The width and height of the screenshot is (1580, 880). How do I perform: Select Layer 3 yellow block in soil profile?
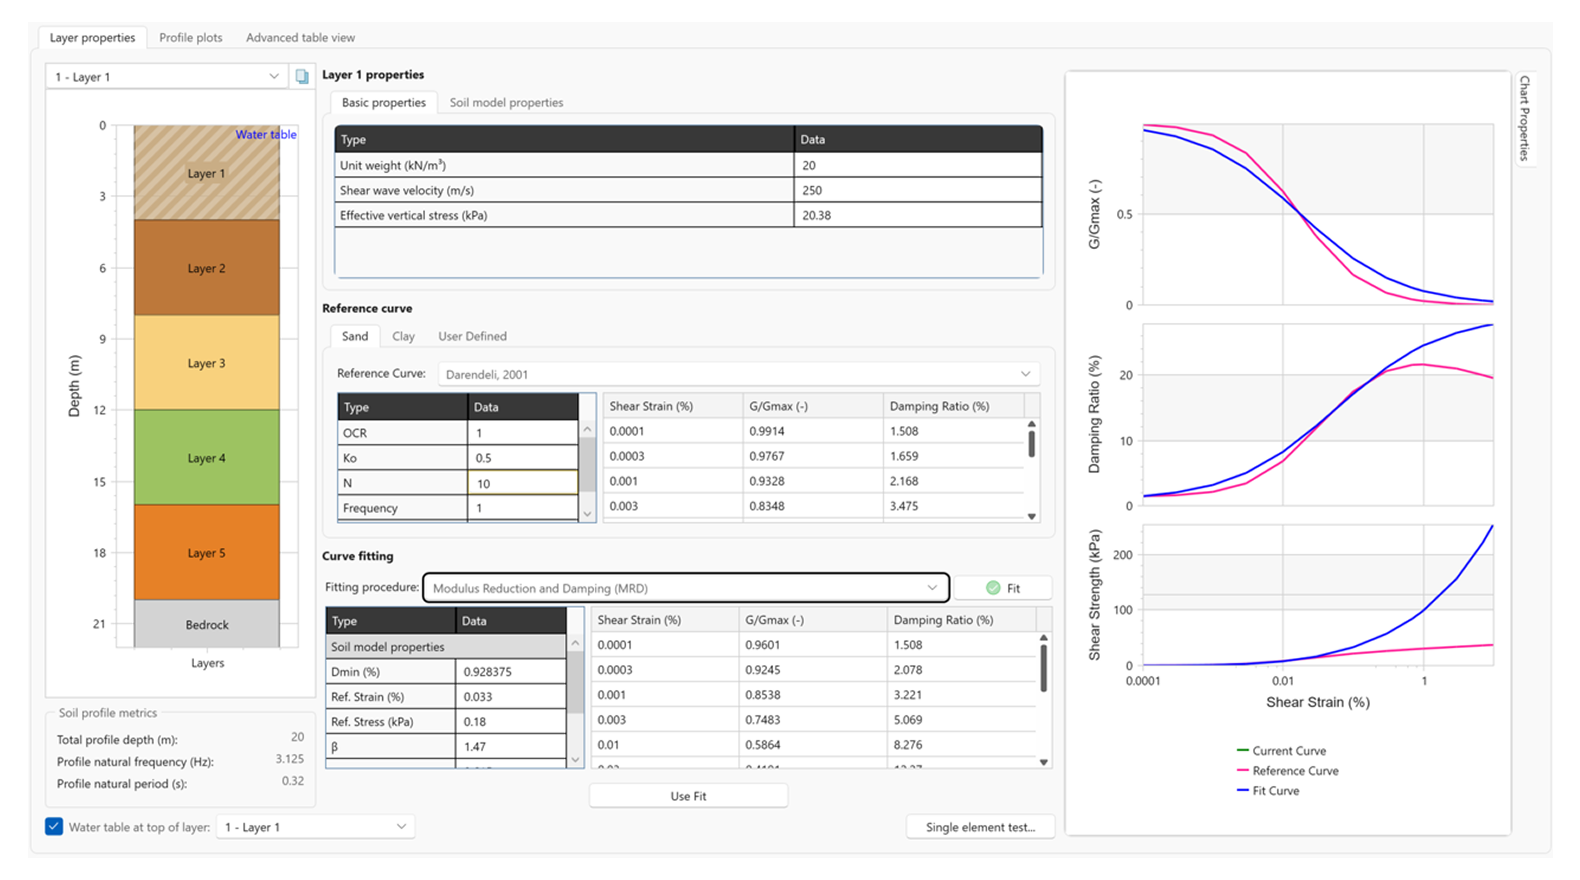207,363
